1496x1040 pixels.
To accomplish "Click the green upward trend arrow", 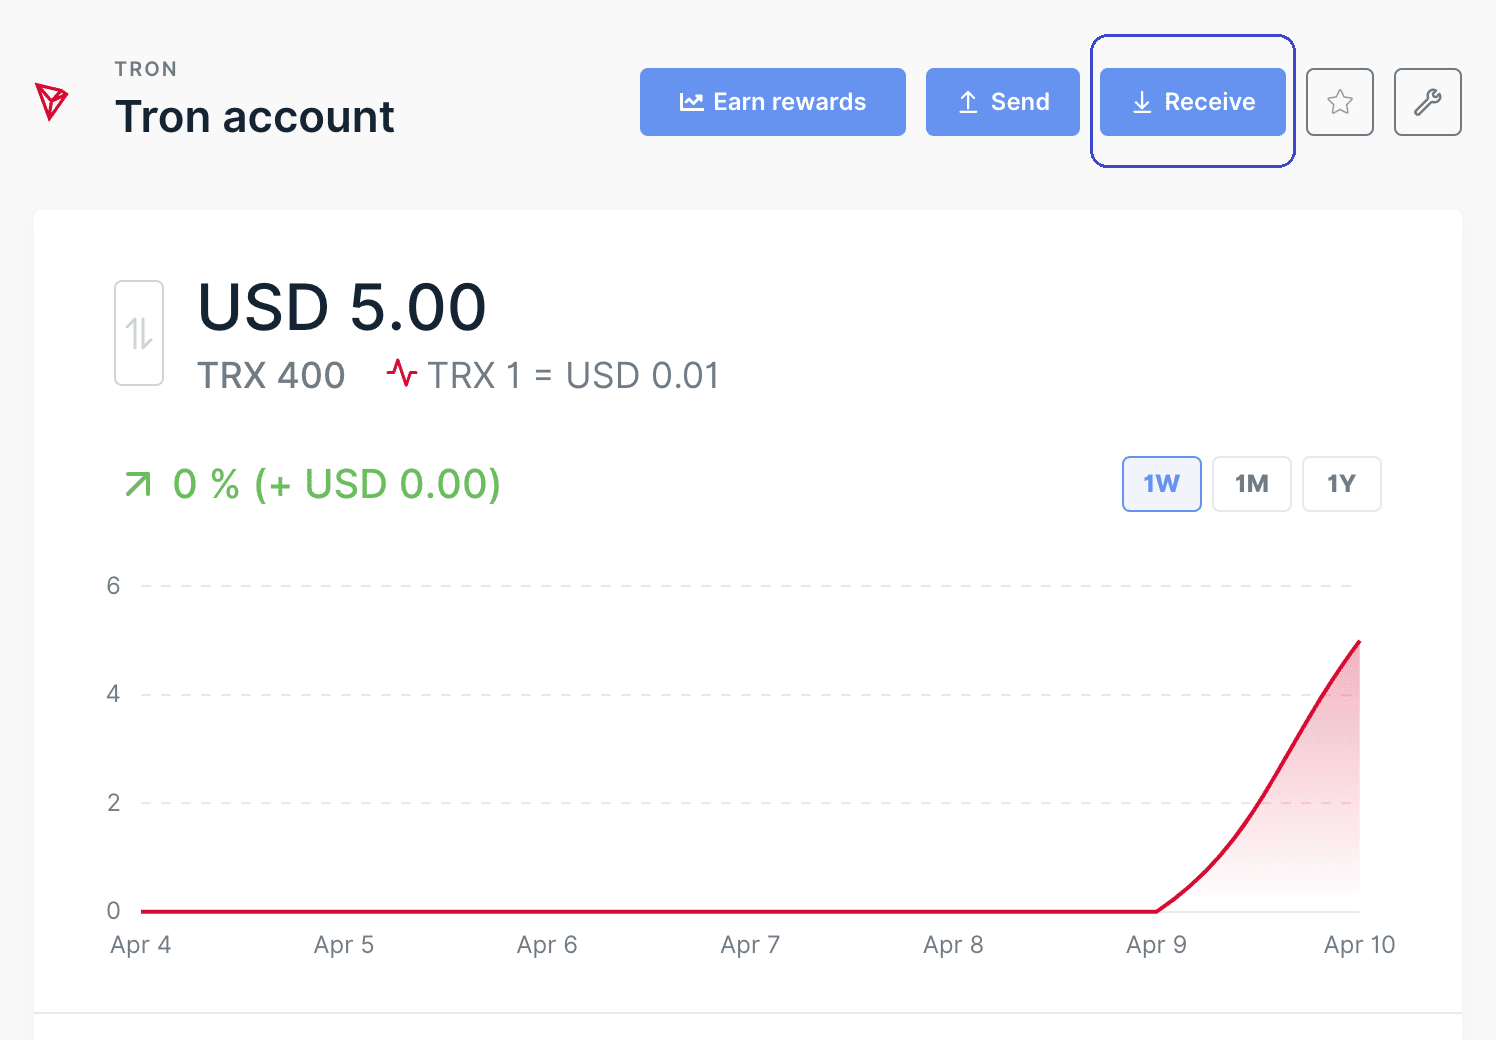I will (x=138, y=485).
